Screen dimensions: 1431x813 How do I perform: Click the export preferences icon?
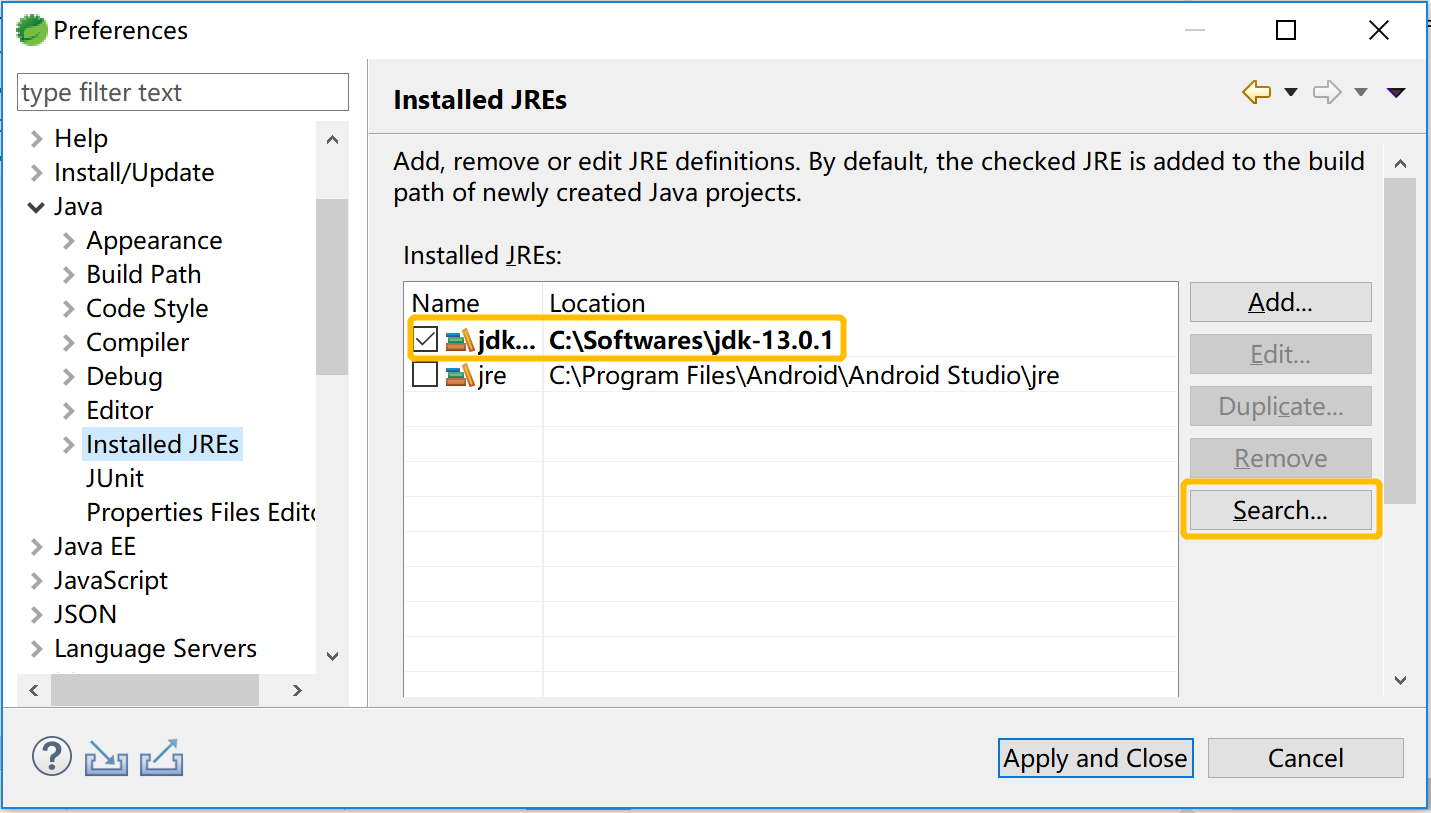tap(160, 758)
